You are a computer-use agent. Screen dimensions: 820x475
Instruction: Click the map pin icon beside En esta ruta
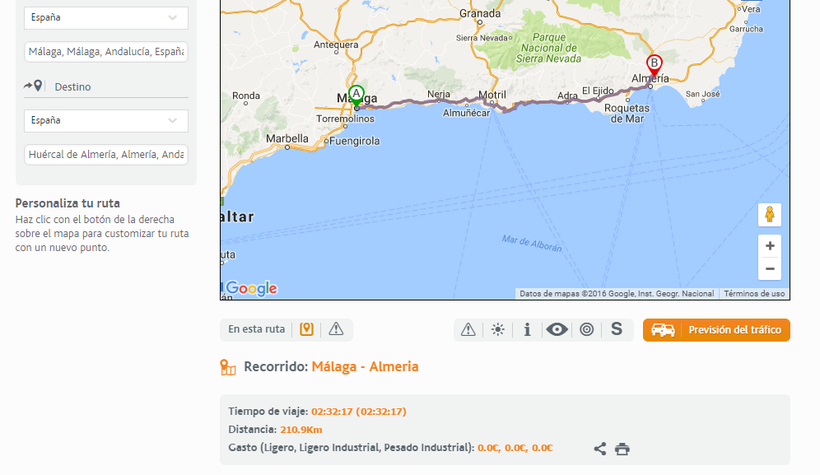click(x=307, y=329)
